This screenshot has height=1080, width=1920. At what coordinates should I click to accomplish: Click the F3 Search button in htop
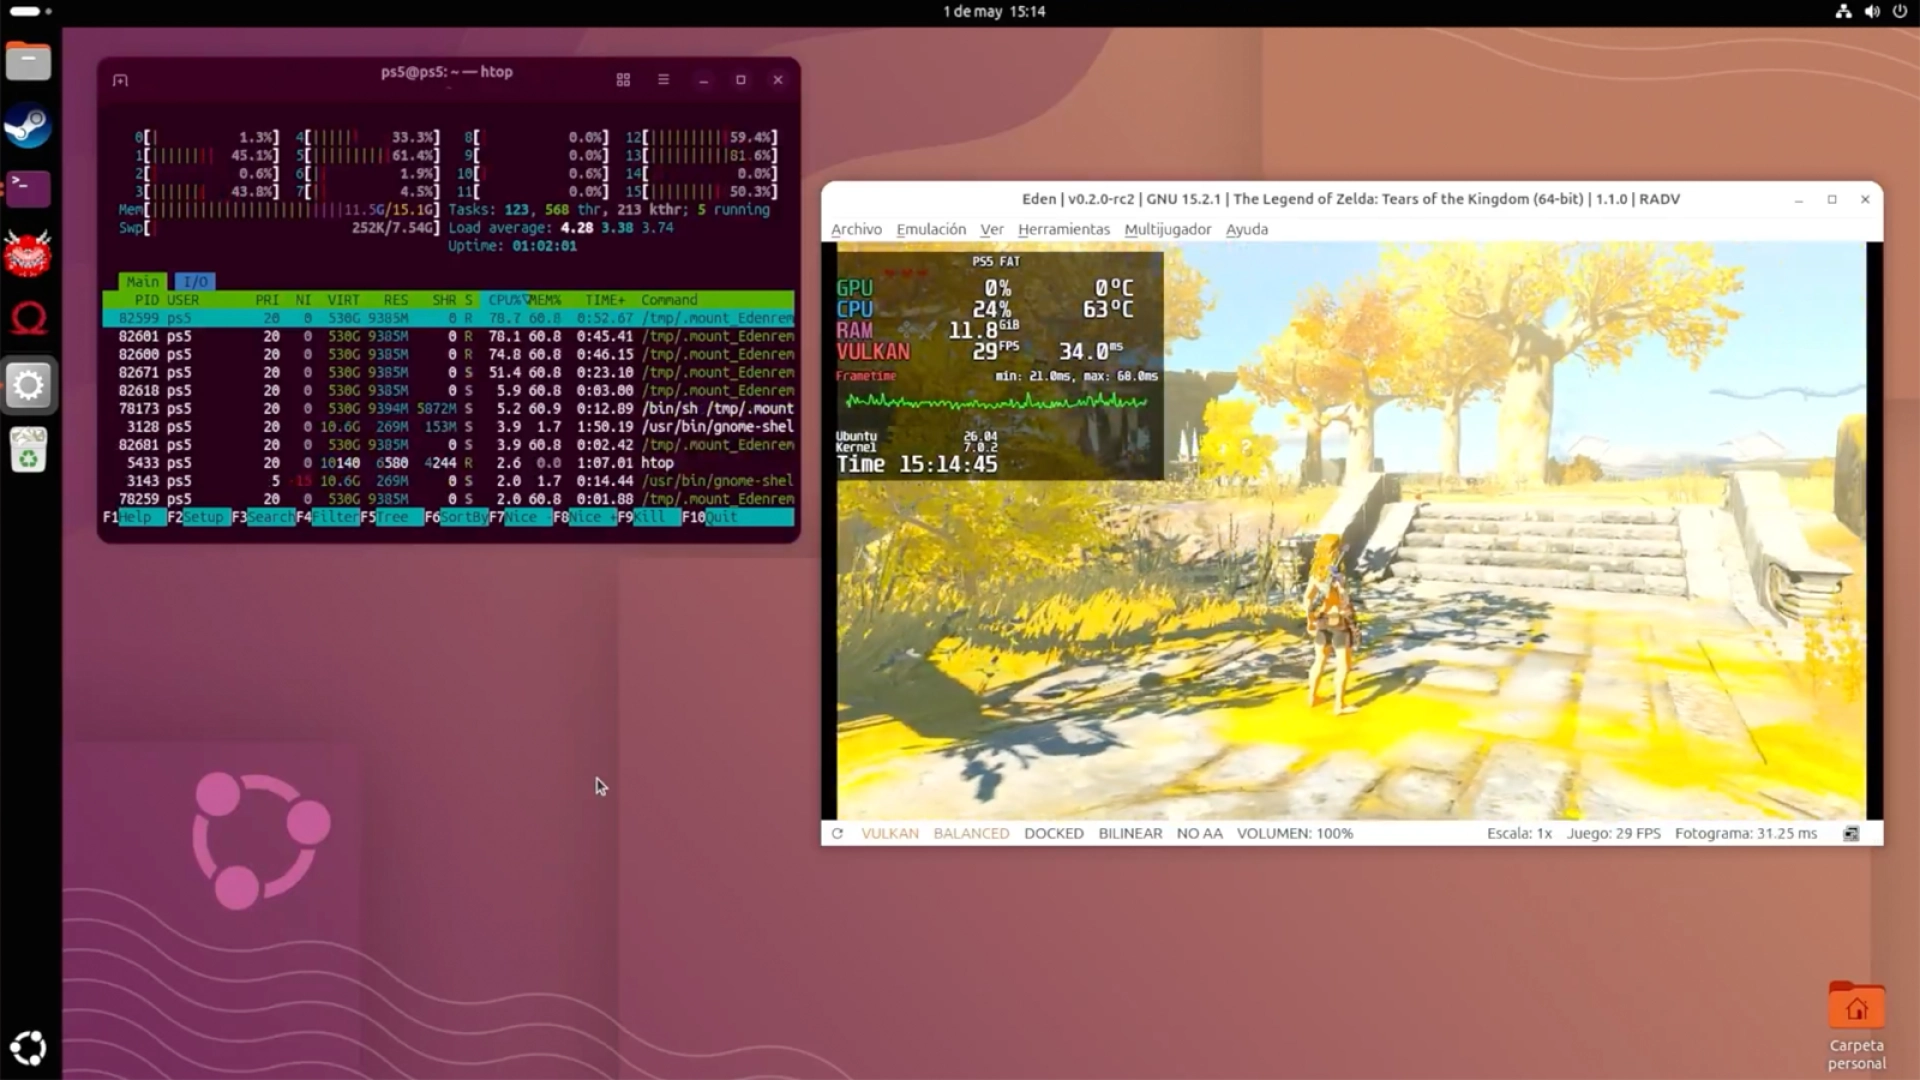click(263, 517)
